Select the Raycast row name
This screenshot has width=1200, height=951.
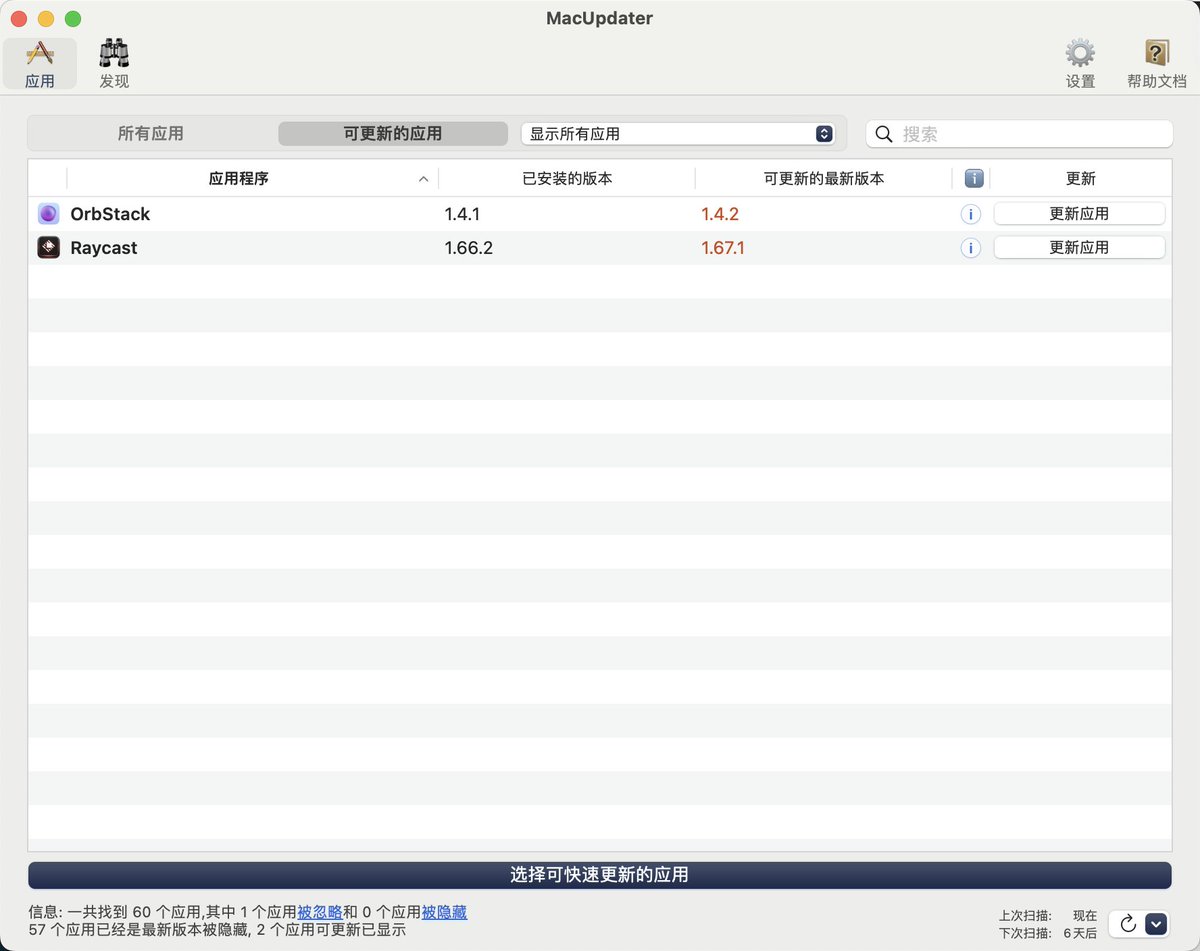point(104,248)
